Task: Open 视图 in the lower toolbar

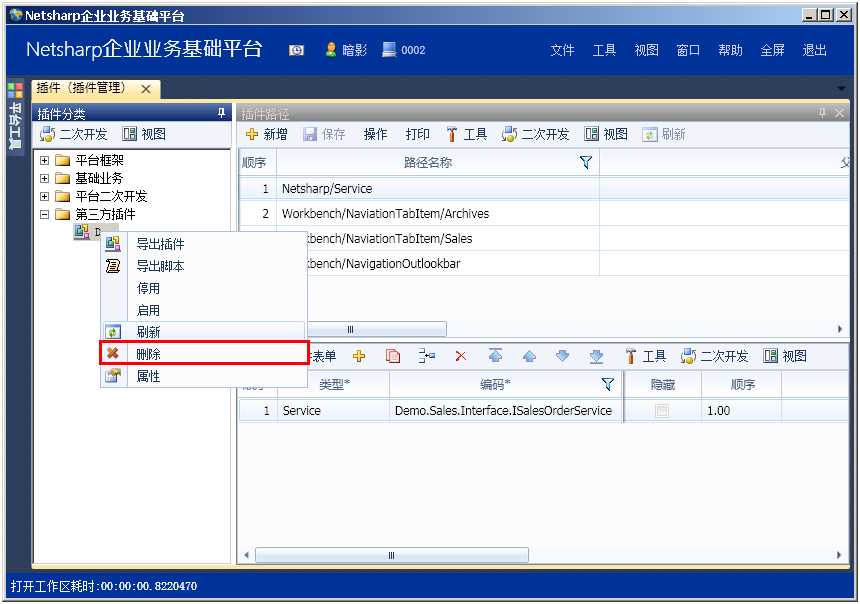Action: [785, 356]
